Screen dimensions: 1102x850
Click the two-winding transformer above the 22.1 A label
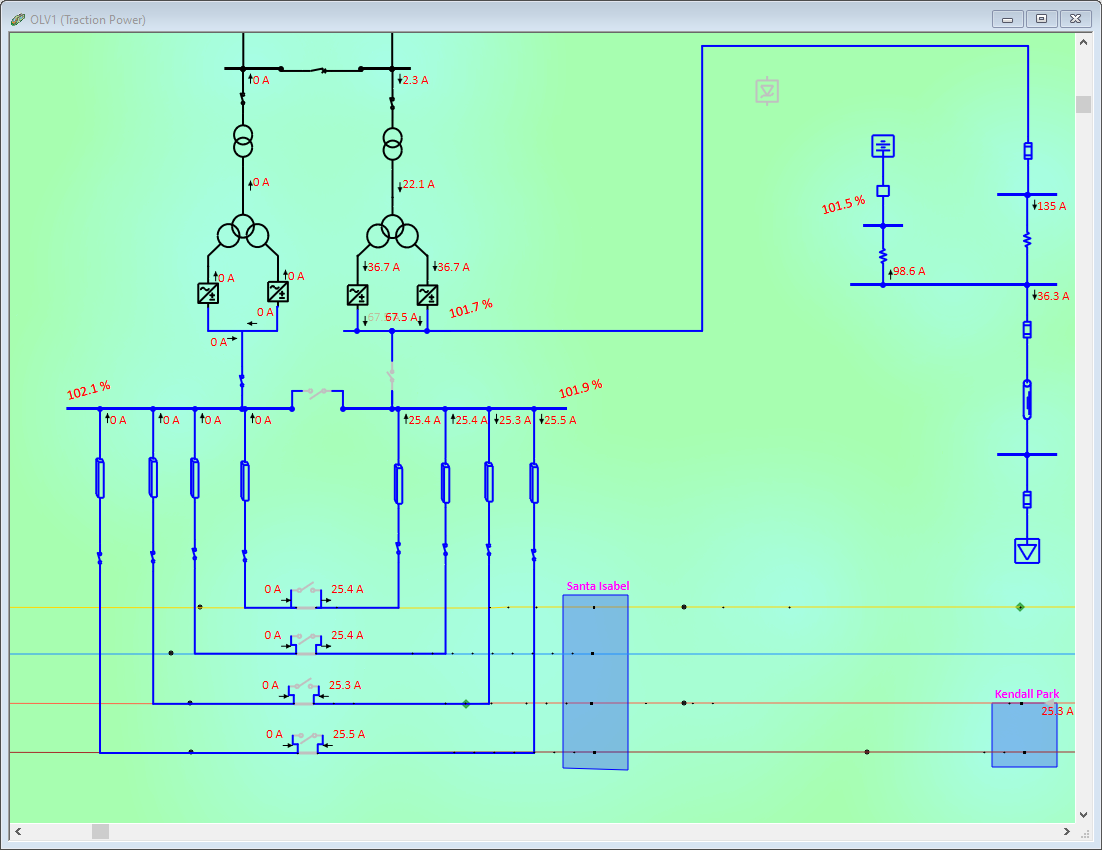(392, 143)
